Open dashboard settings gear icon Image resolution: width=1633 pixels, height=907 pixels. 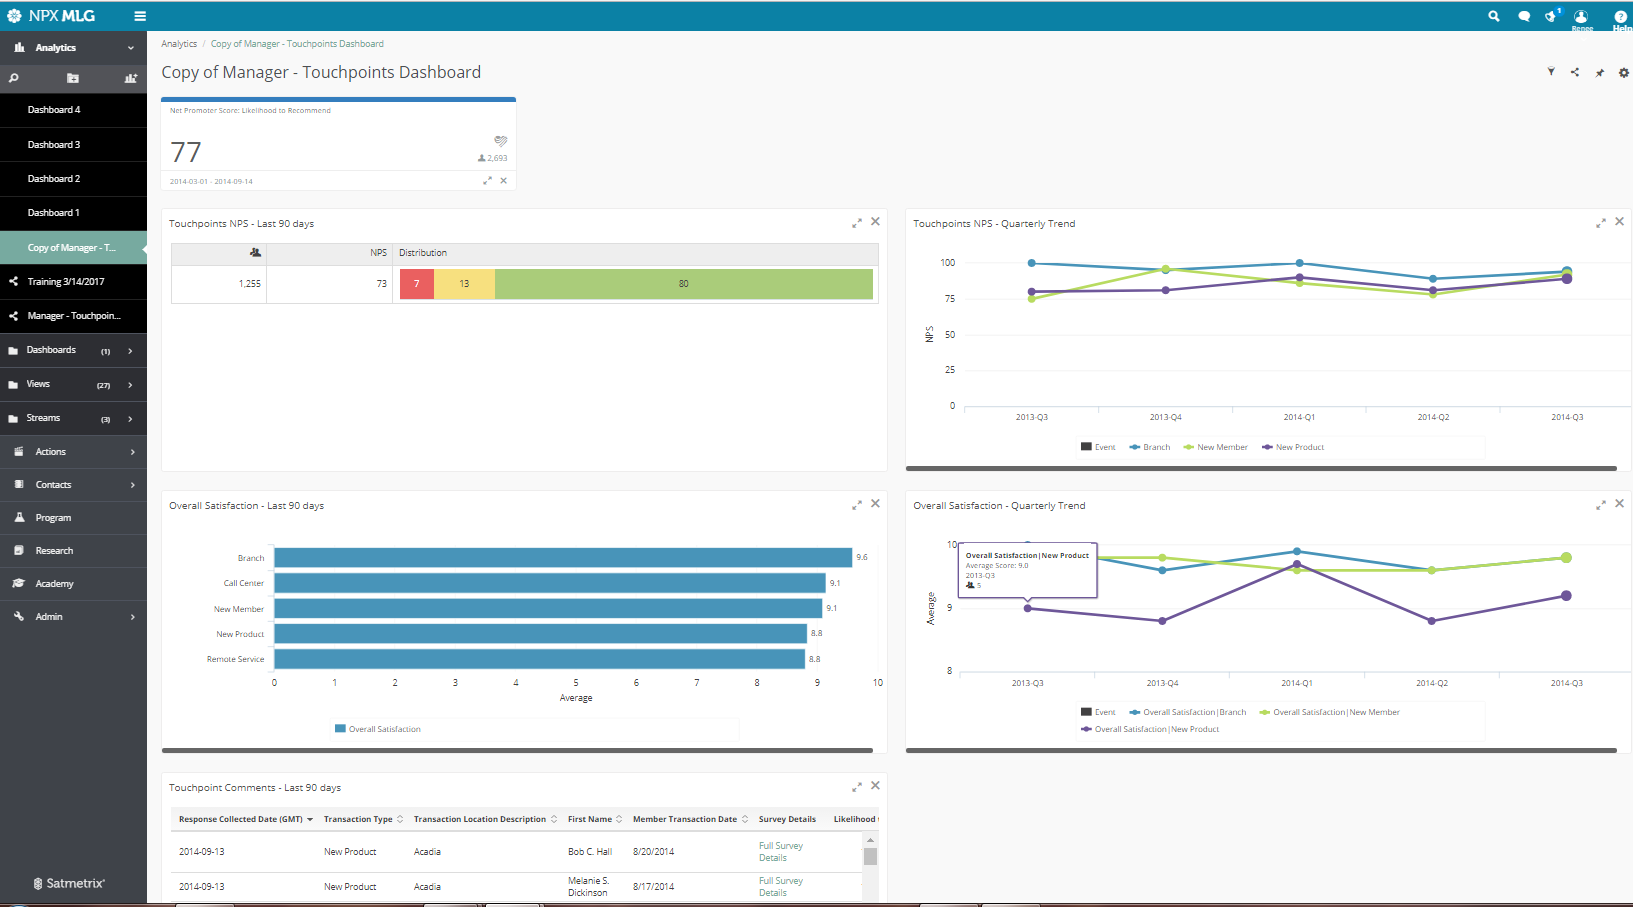[x=1623, y=73]
